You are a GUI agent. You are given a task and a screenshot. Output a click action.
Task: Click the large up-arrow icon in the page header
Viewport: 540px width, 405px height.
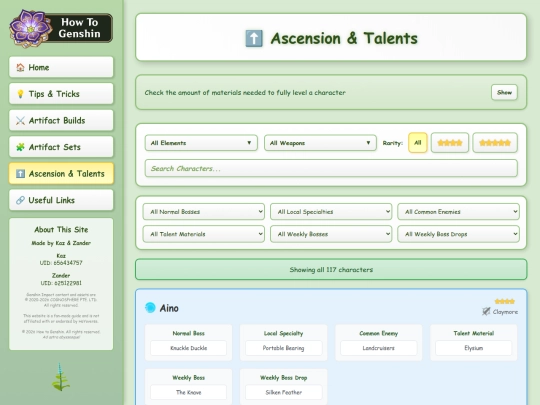254,38
